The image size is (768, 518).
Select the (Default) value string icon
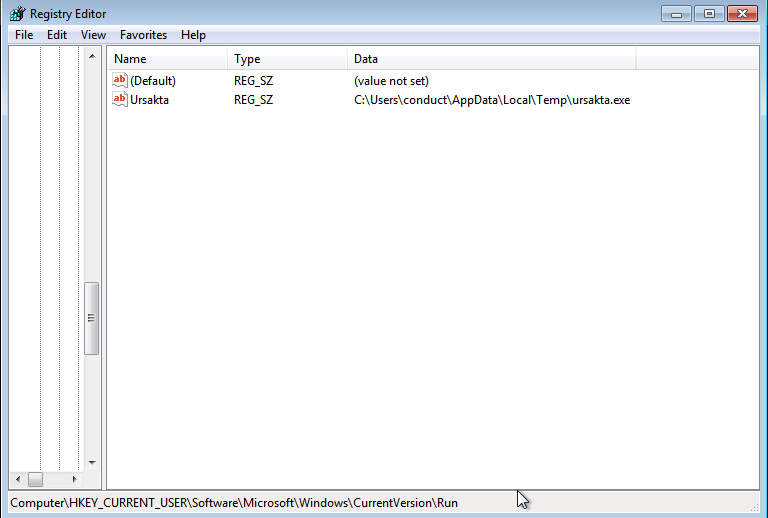(x=120, y=80)
